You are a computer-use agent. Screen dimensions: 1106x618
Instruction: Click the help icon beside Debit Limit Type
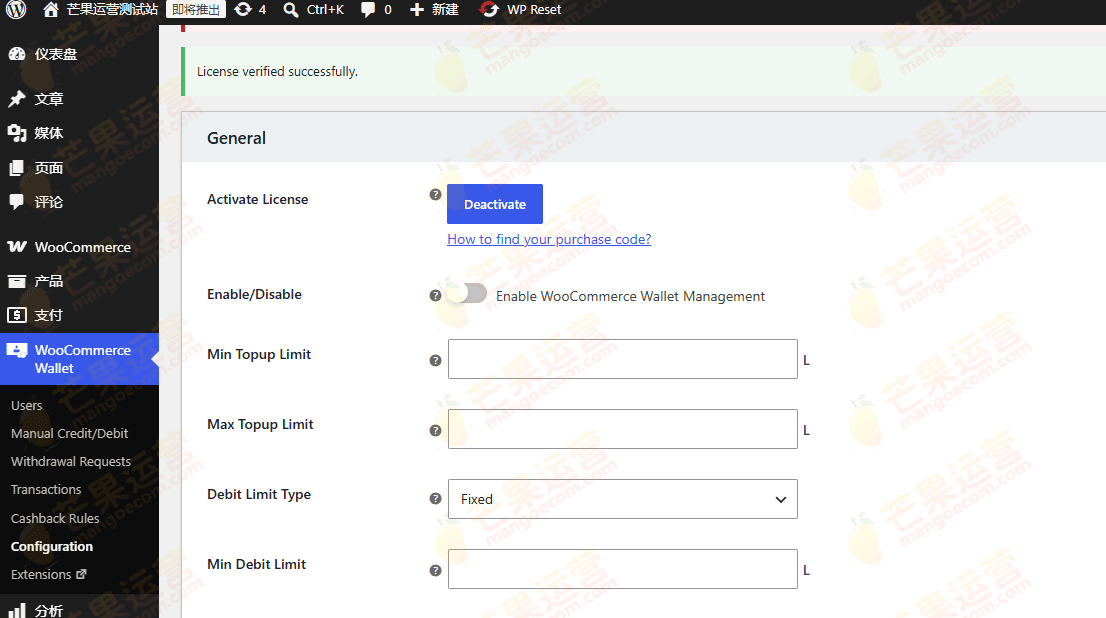435,499
